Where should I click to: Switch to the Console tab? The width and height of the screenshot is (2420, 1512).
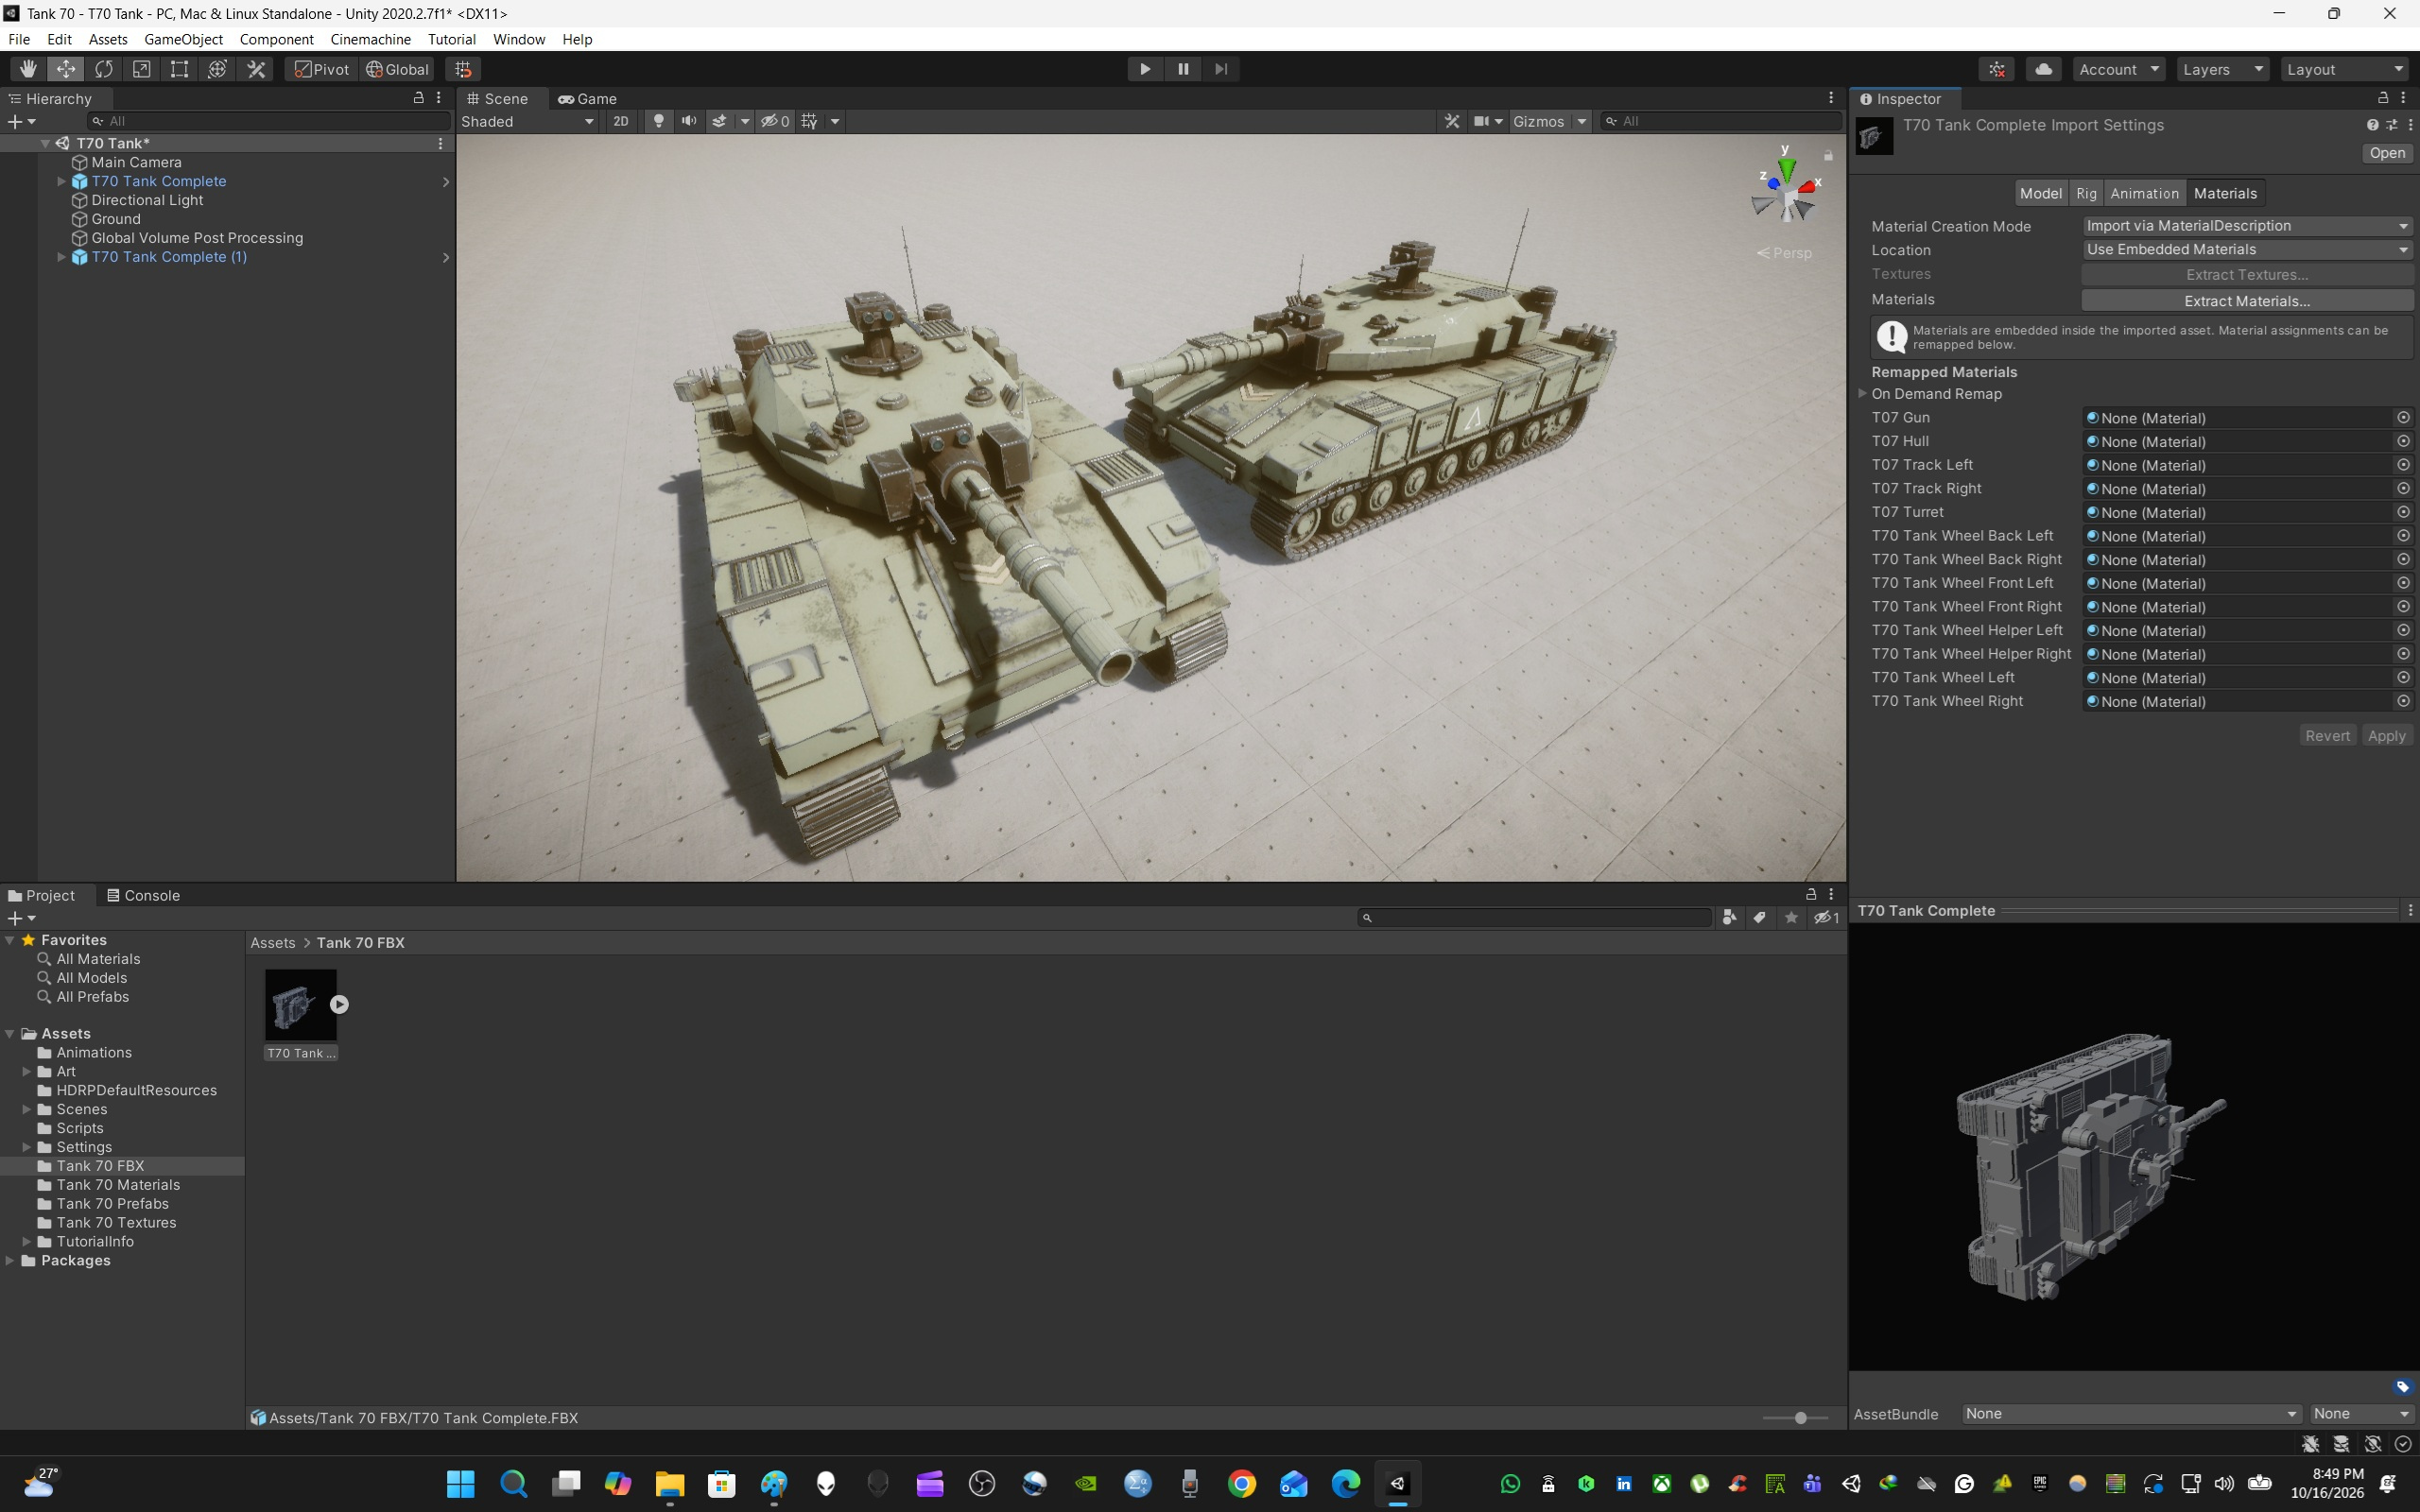click(x=143, y=895)
